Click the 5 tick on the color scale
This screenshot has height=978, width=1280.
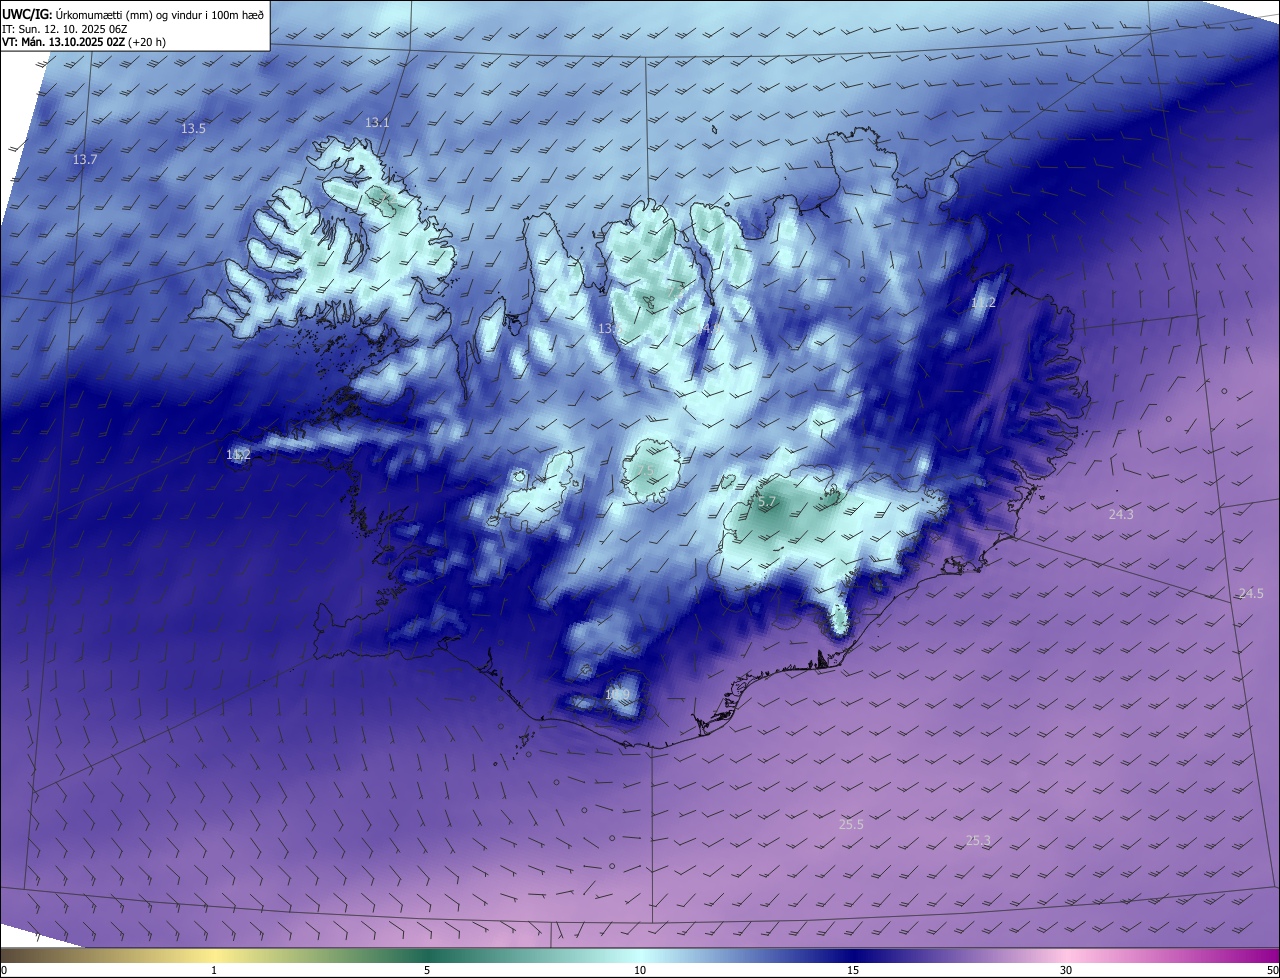pyautogui.click(x=427, y=970)
